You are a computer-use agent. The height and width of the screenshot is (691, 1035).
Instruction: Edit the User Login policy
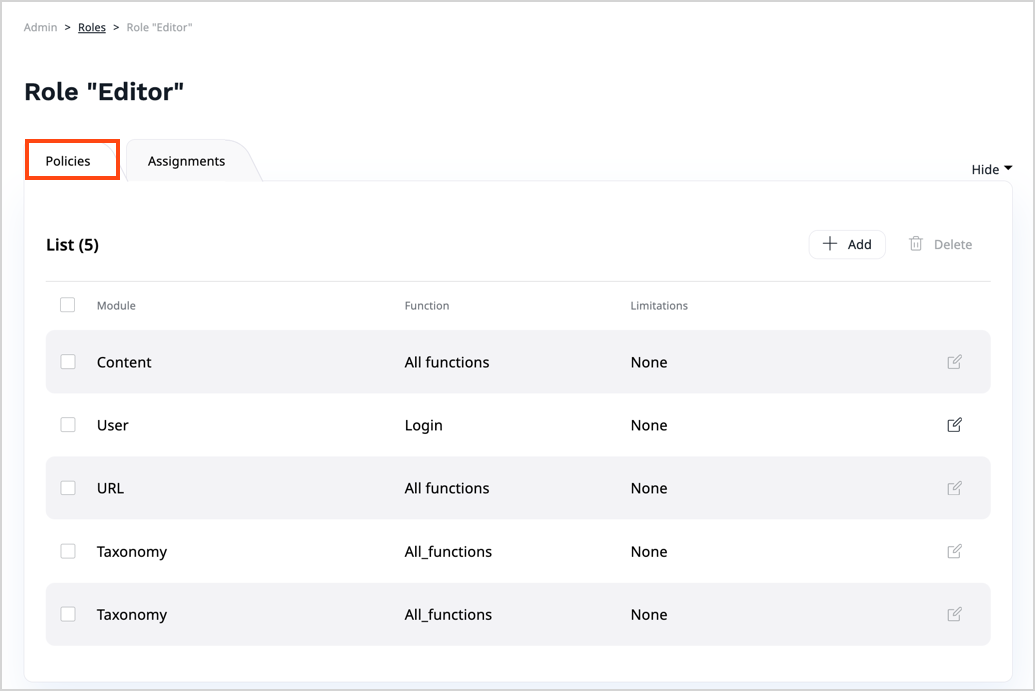954,425
